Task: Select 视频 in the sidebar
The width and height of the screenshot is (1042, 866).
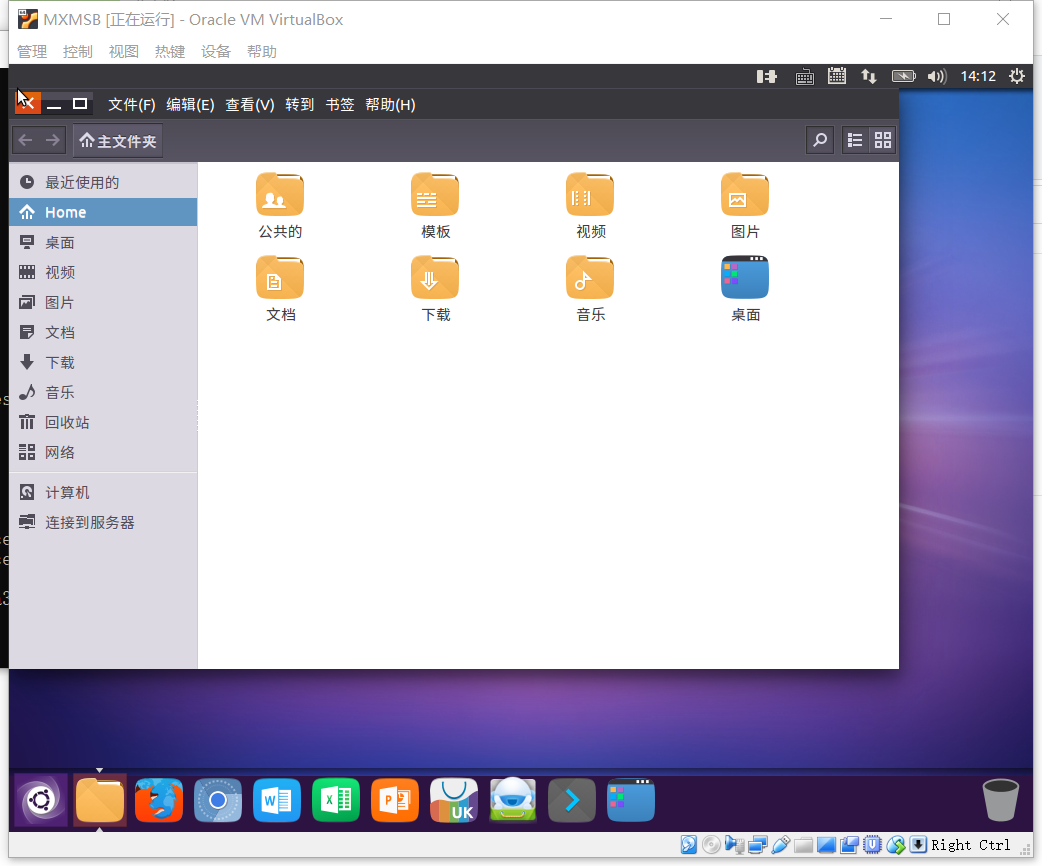Action: click(x=103, y=272)
